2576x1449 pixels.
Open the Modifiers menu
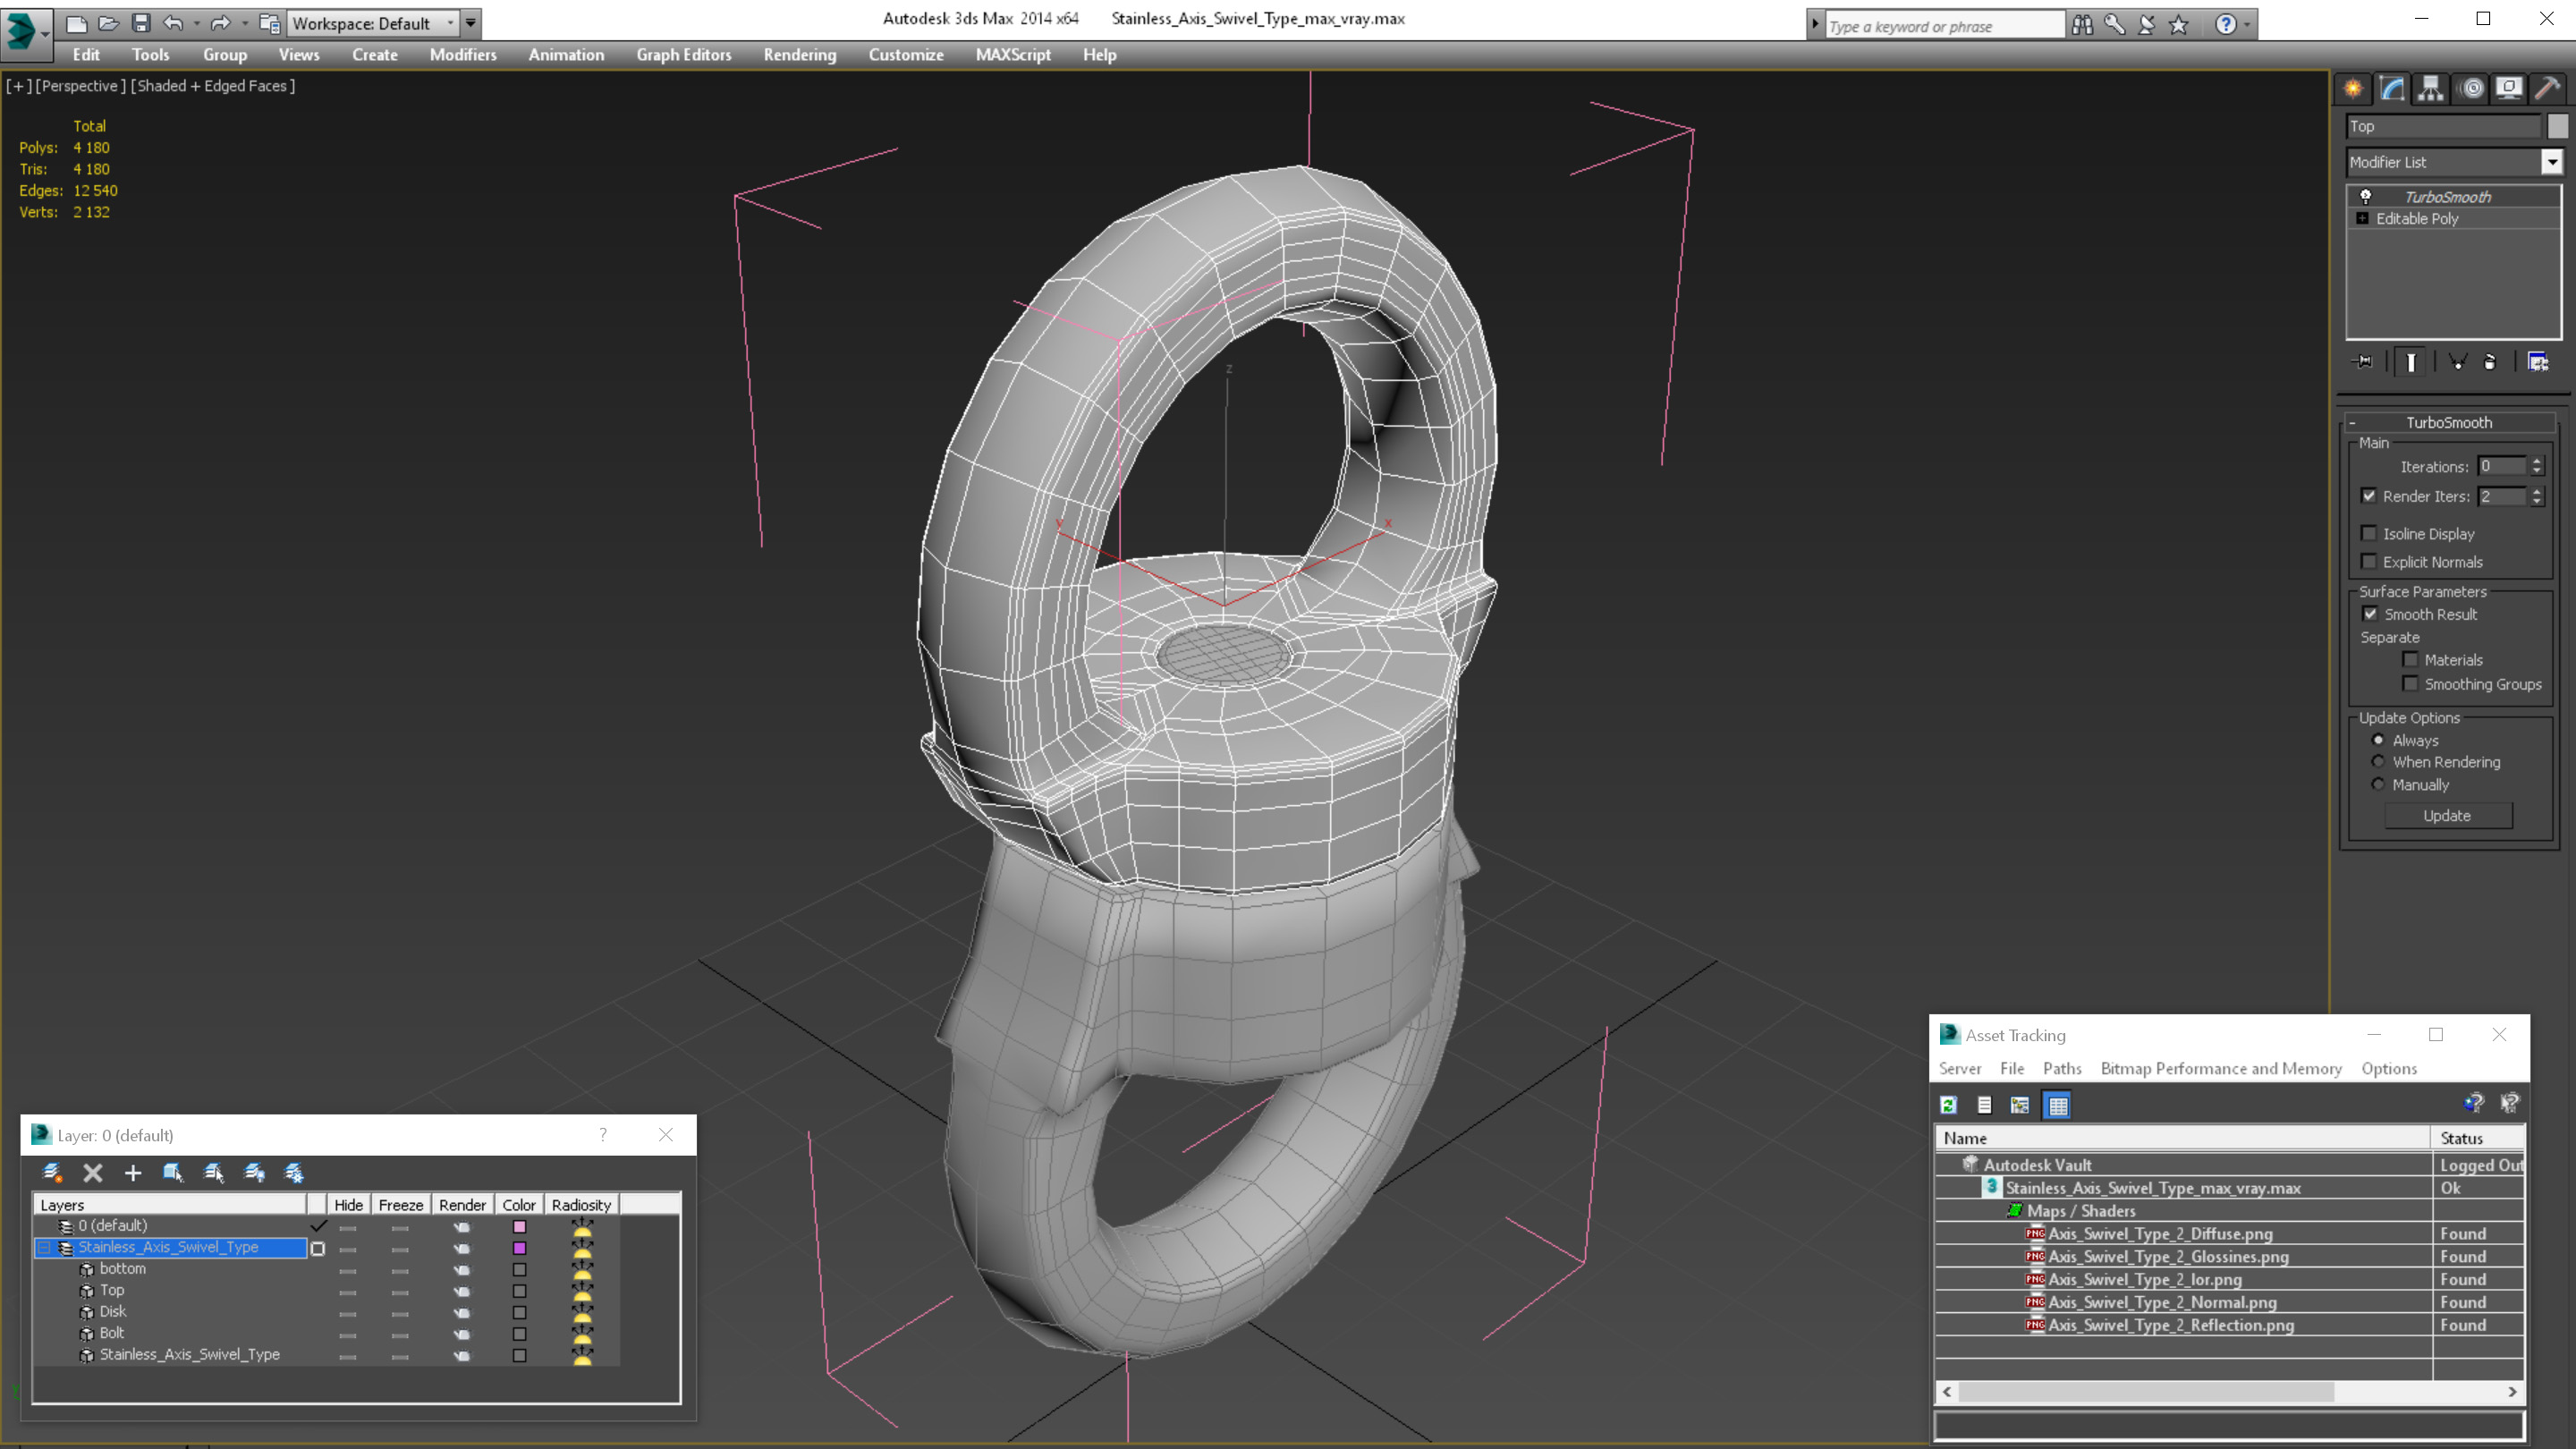[462, 55]
